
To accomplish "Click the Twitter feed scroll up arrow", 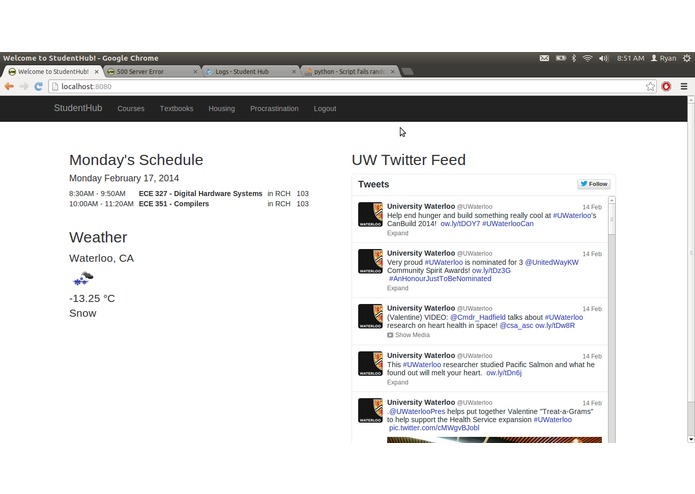I will pos(612,200).
